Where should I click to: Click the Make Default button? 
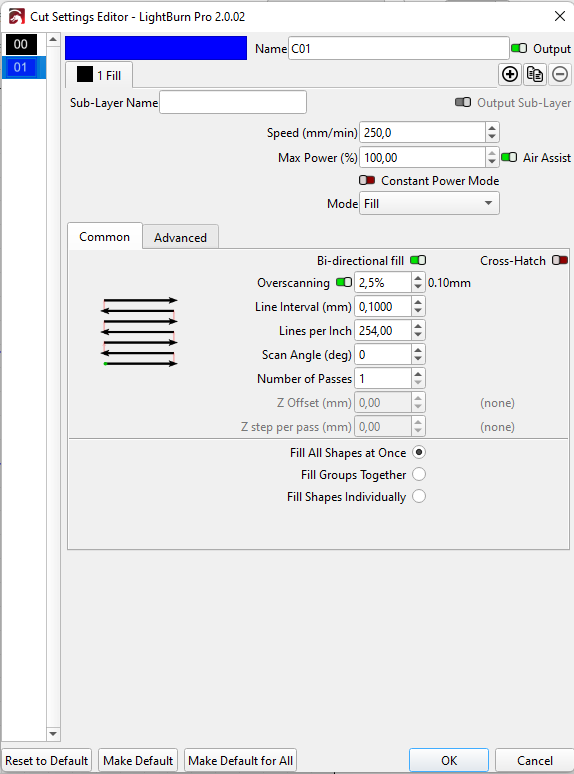[138, 760]
